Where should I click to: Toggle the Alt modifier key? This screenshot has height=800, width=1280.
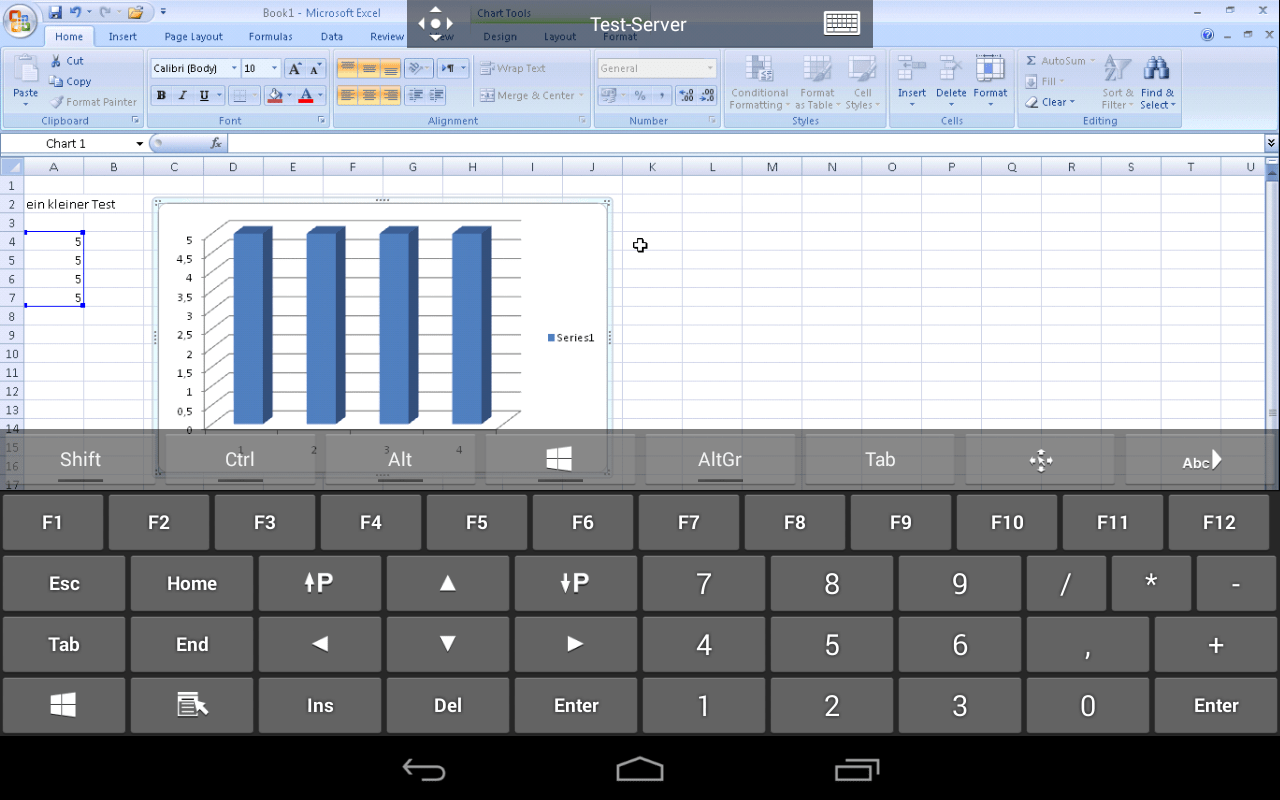click(x=400, y=460)
